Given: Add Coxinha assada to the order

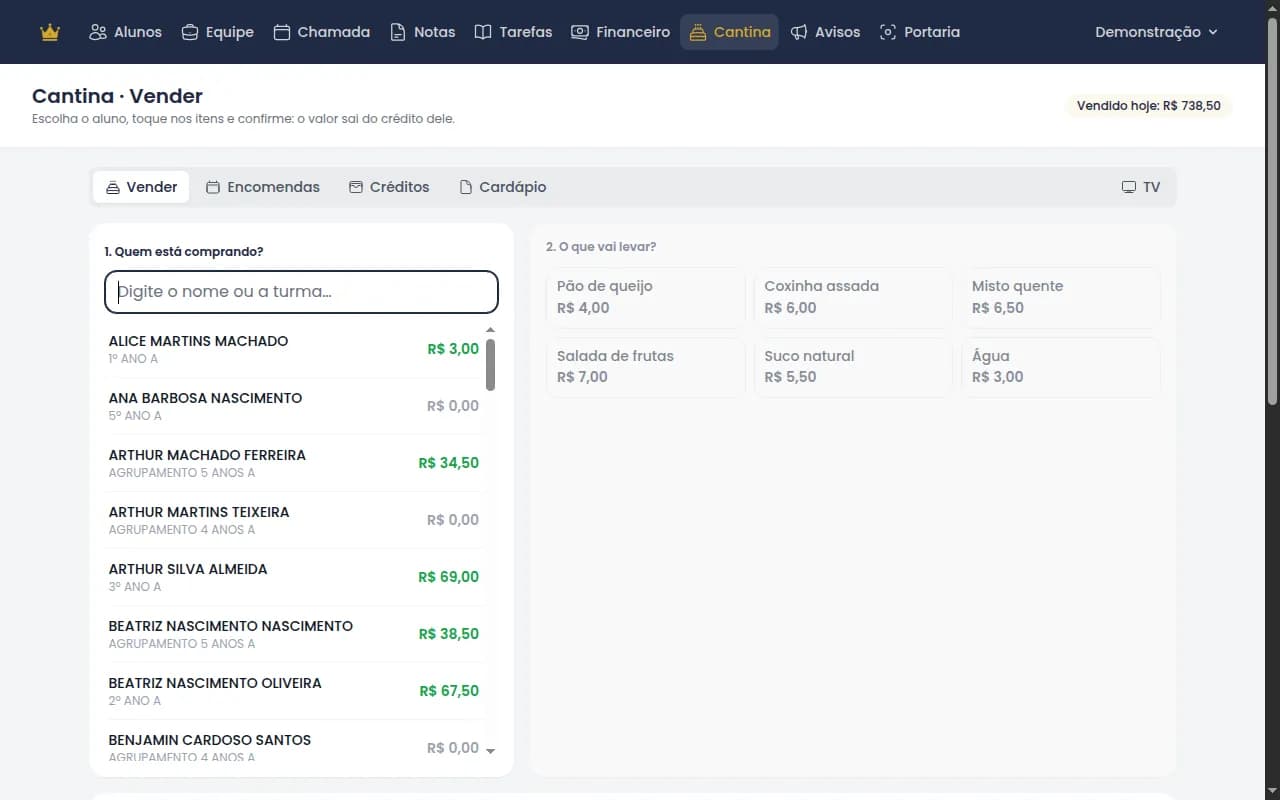Looking at the screenshot, I should click(x=853, y=297).
